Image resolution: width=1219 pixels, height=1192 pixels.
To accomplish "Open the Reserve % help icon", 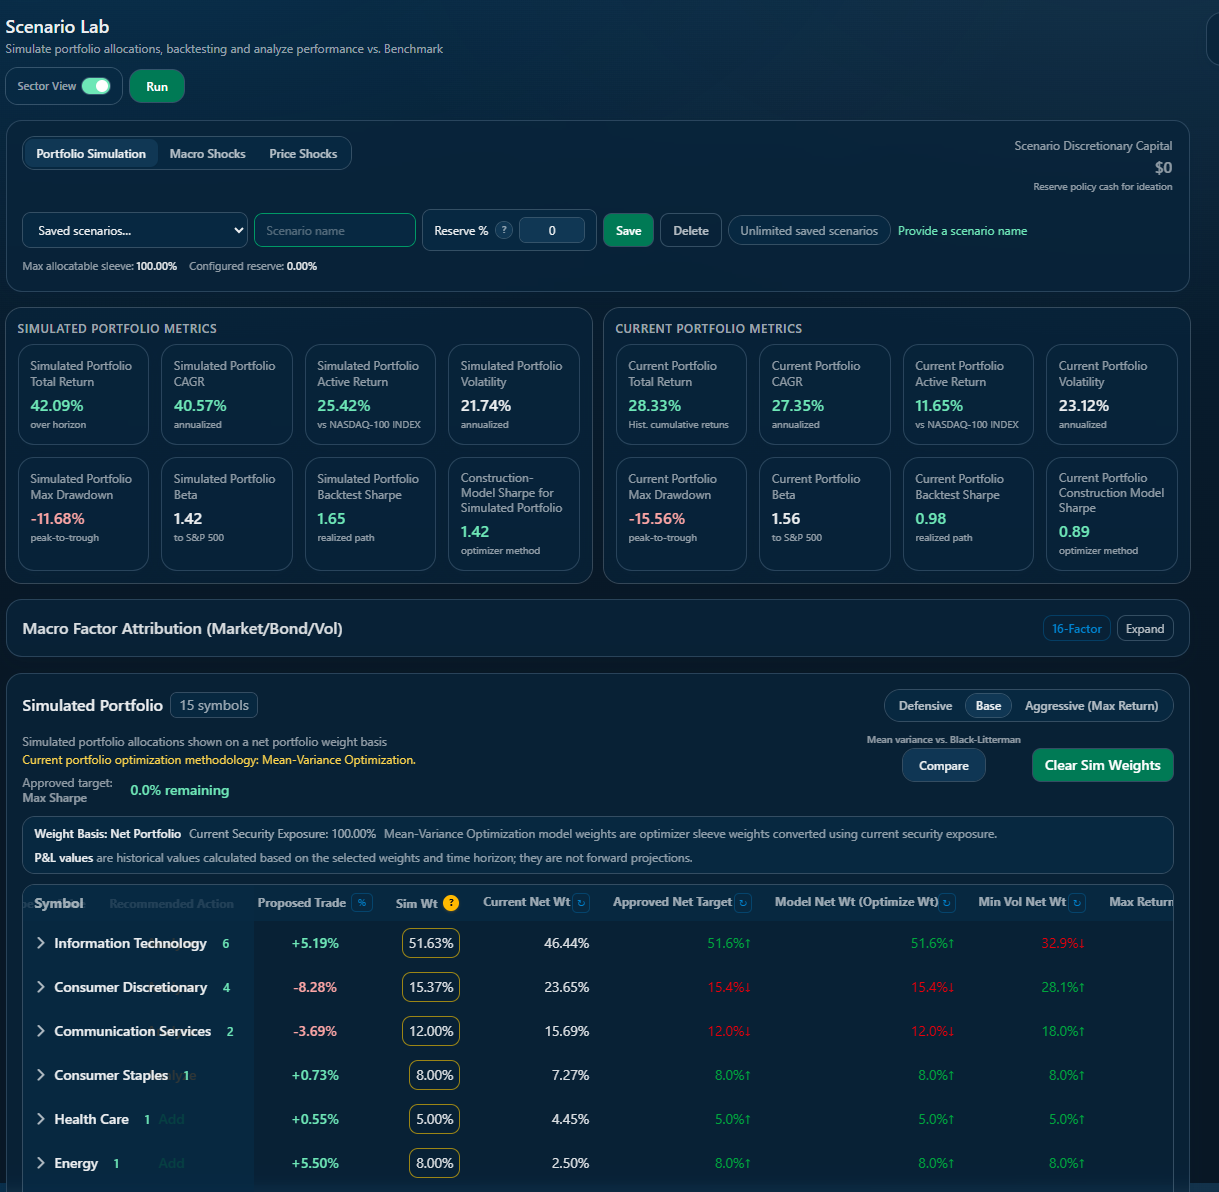I will (504, 230).
